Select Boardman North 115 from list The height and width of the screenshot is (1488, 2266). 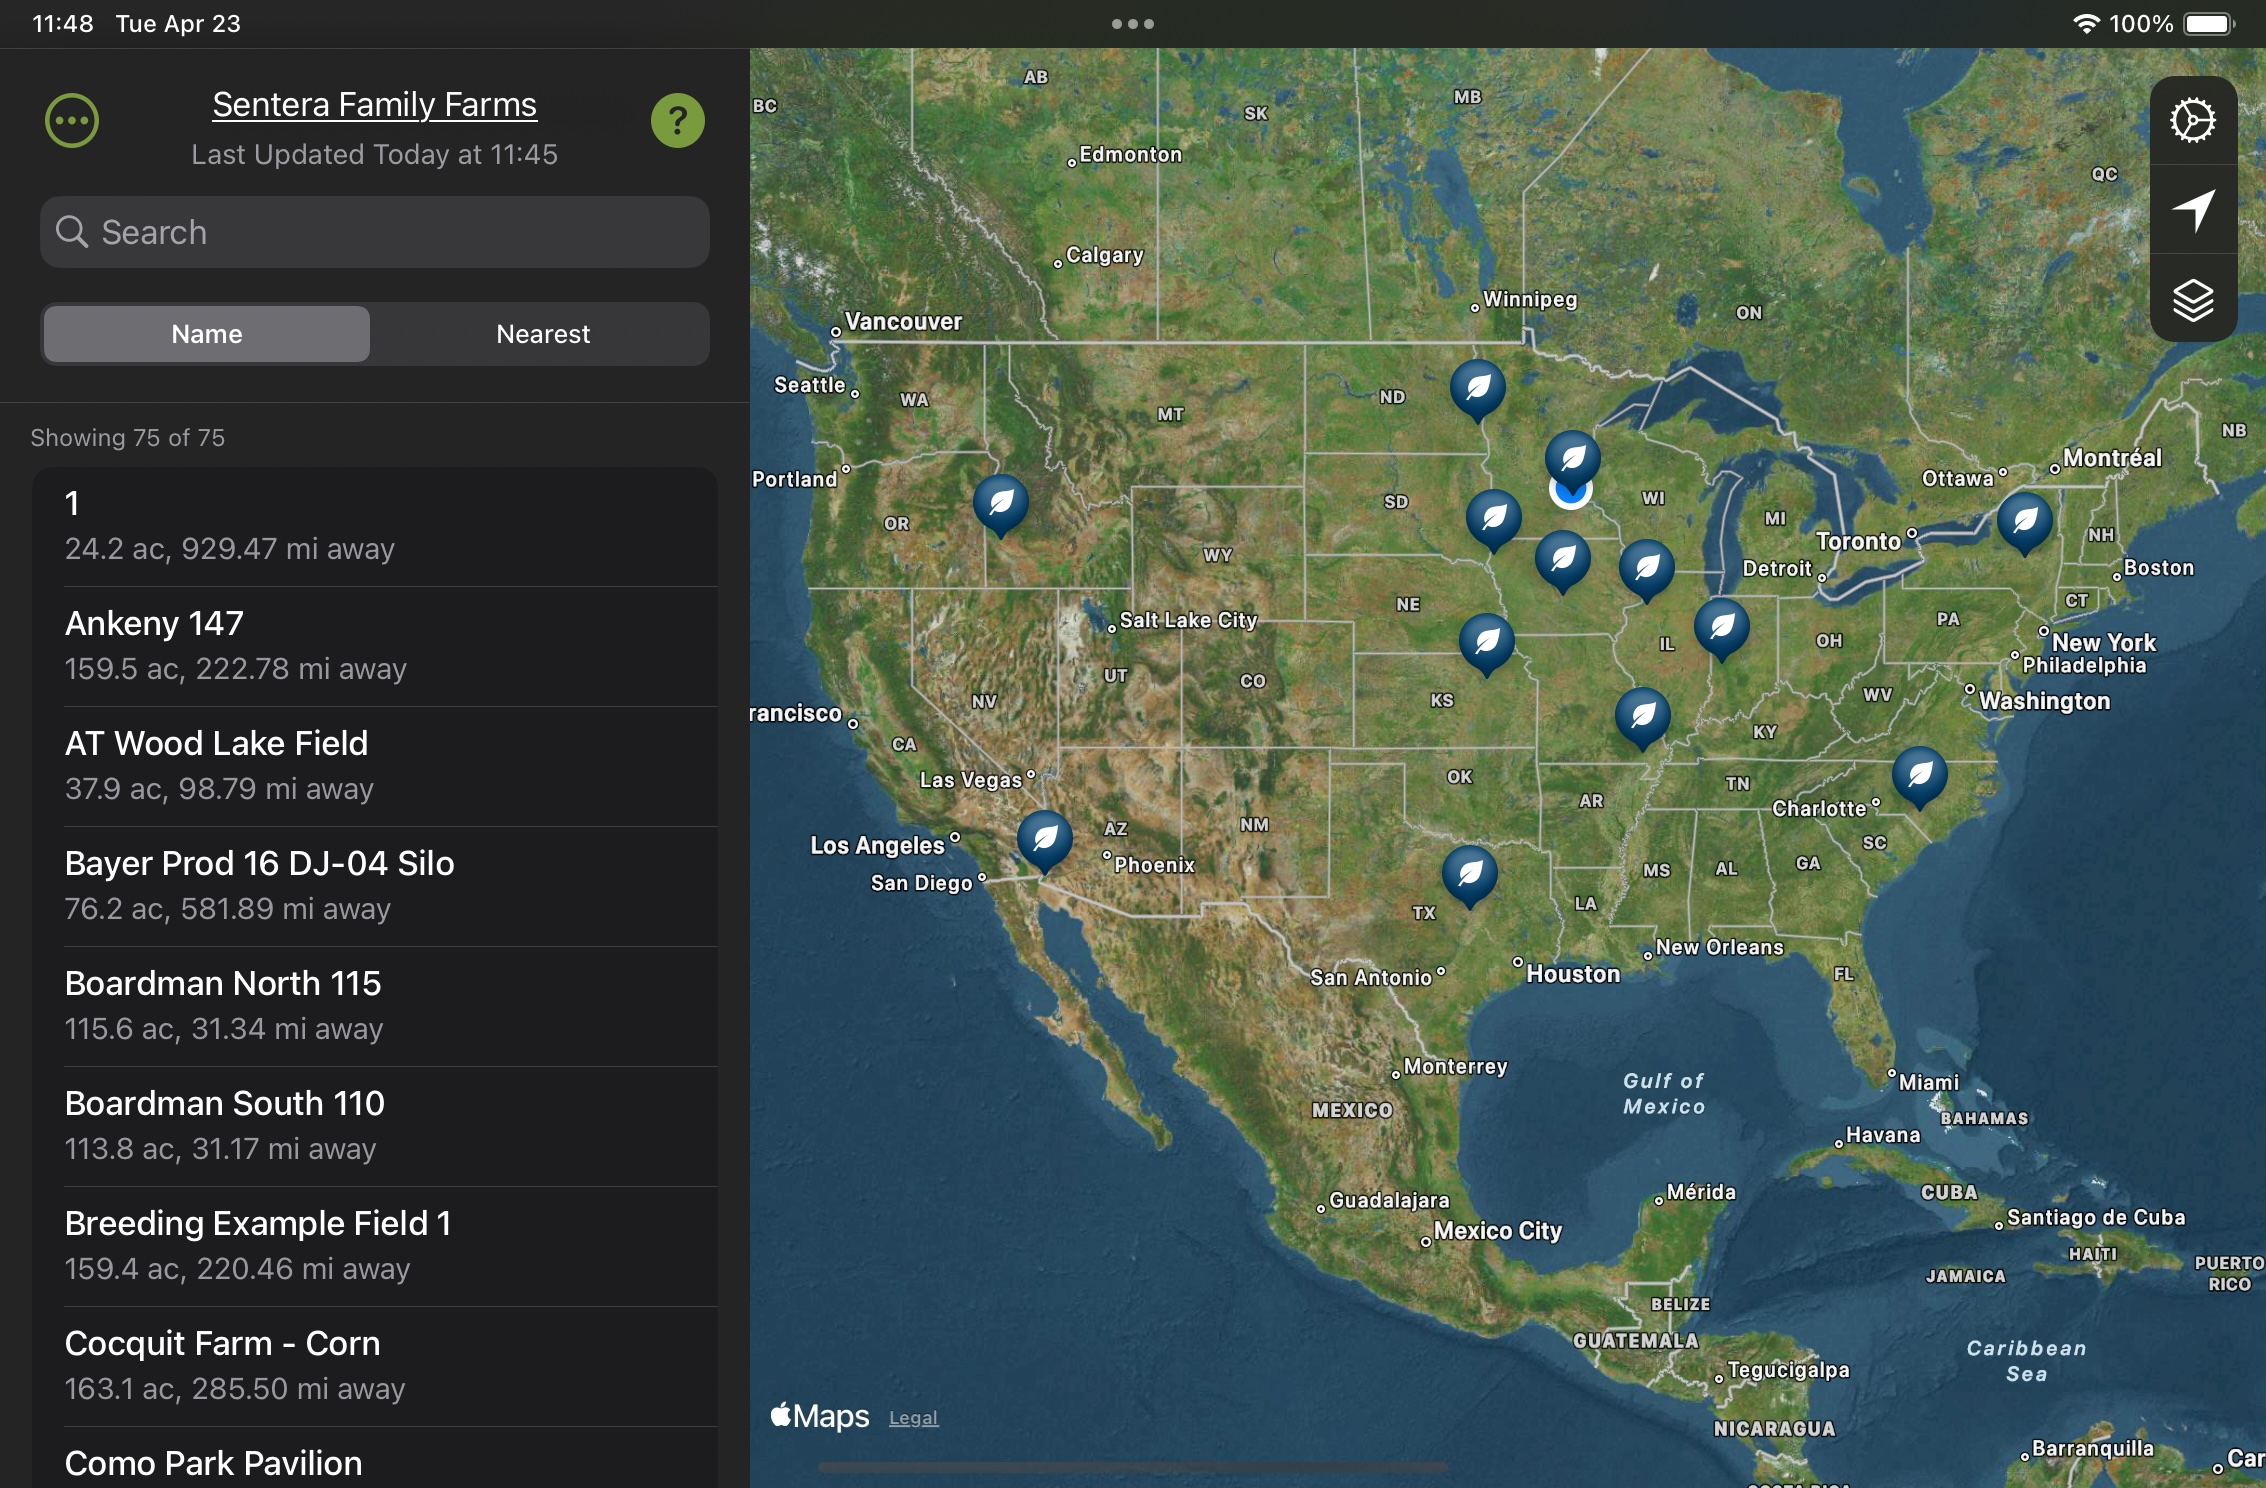coord(375,1005)
